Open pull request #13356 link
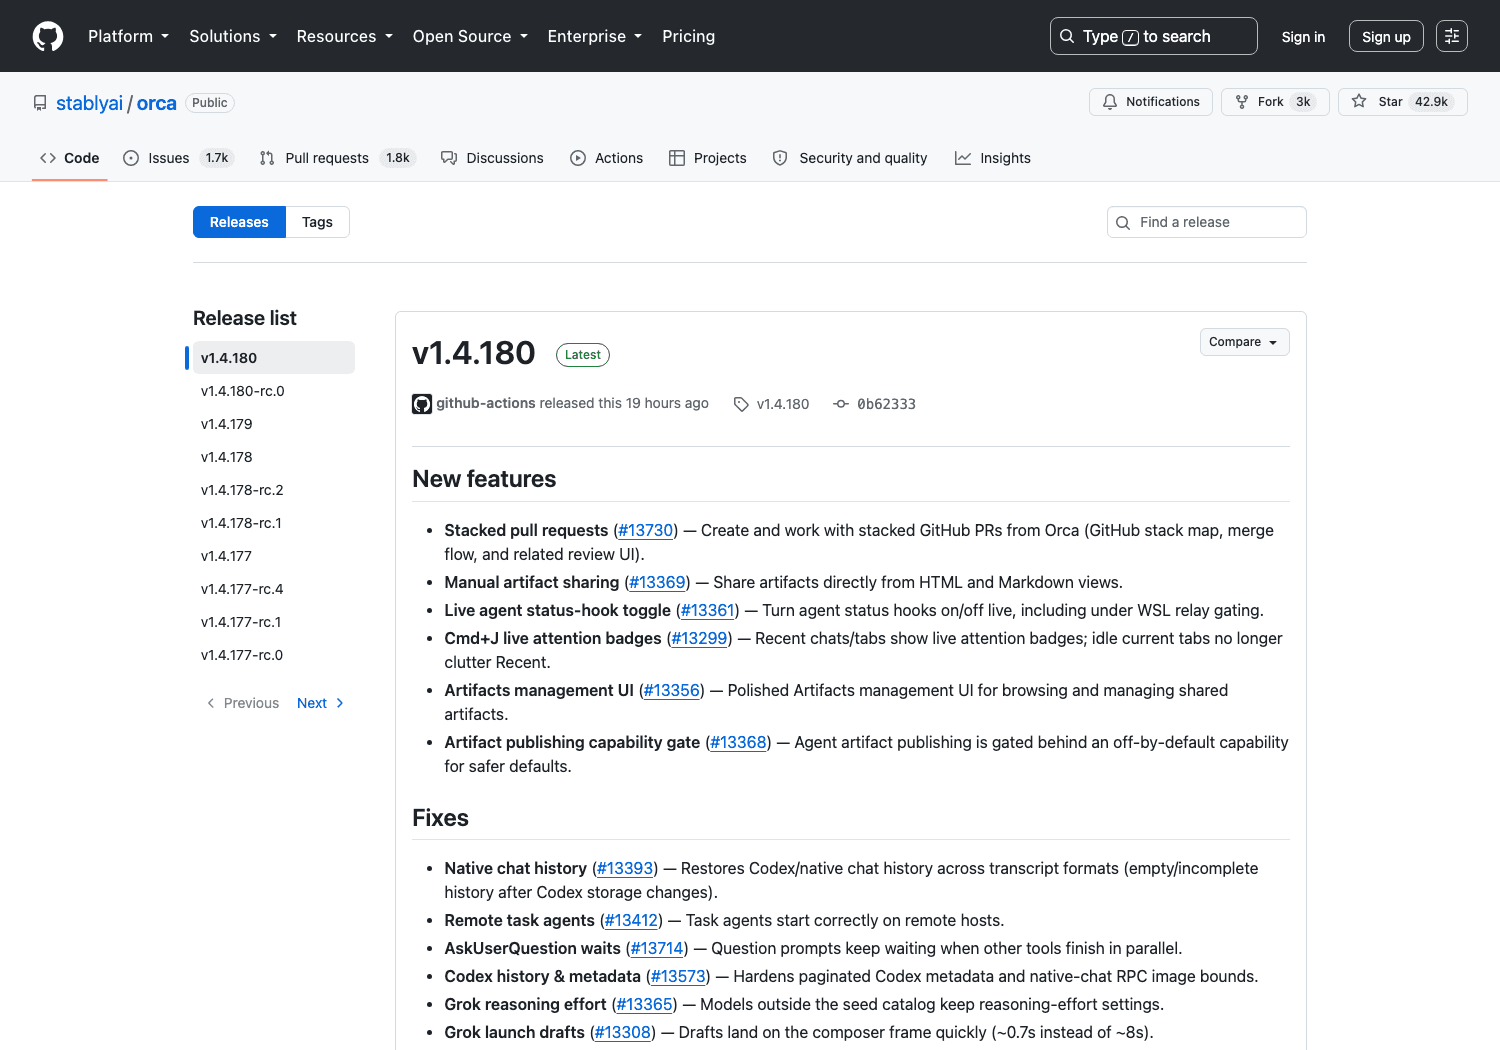This screenshot has height=1050, width=1500. pyautogui.click(x=672, y=690)
